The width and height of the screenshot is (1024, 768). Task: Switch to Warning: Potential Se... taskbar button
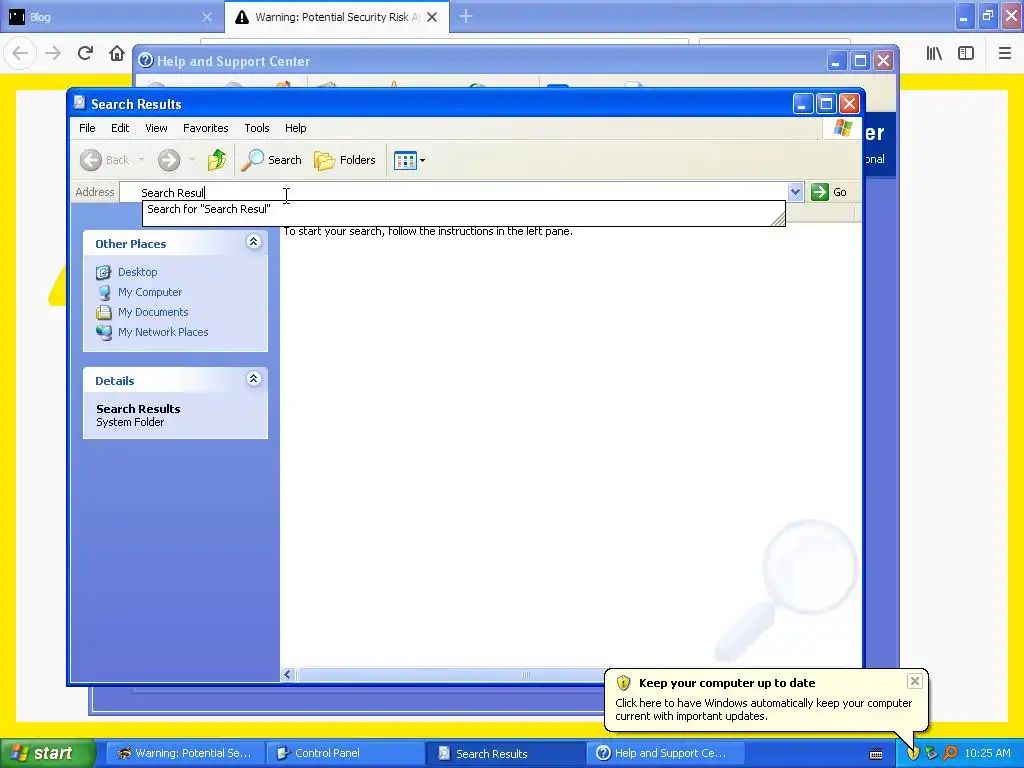click(185, 753)
